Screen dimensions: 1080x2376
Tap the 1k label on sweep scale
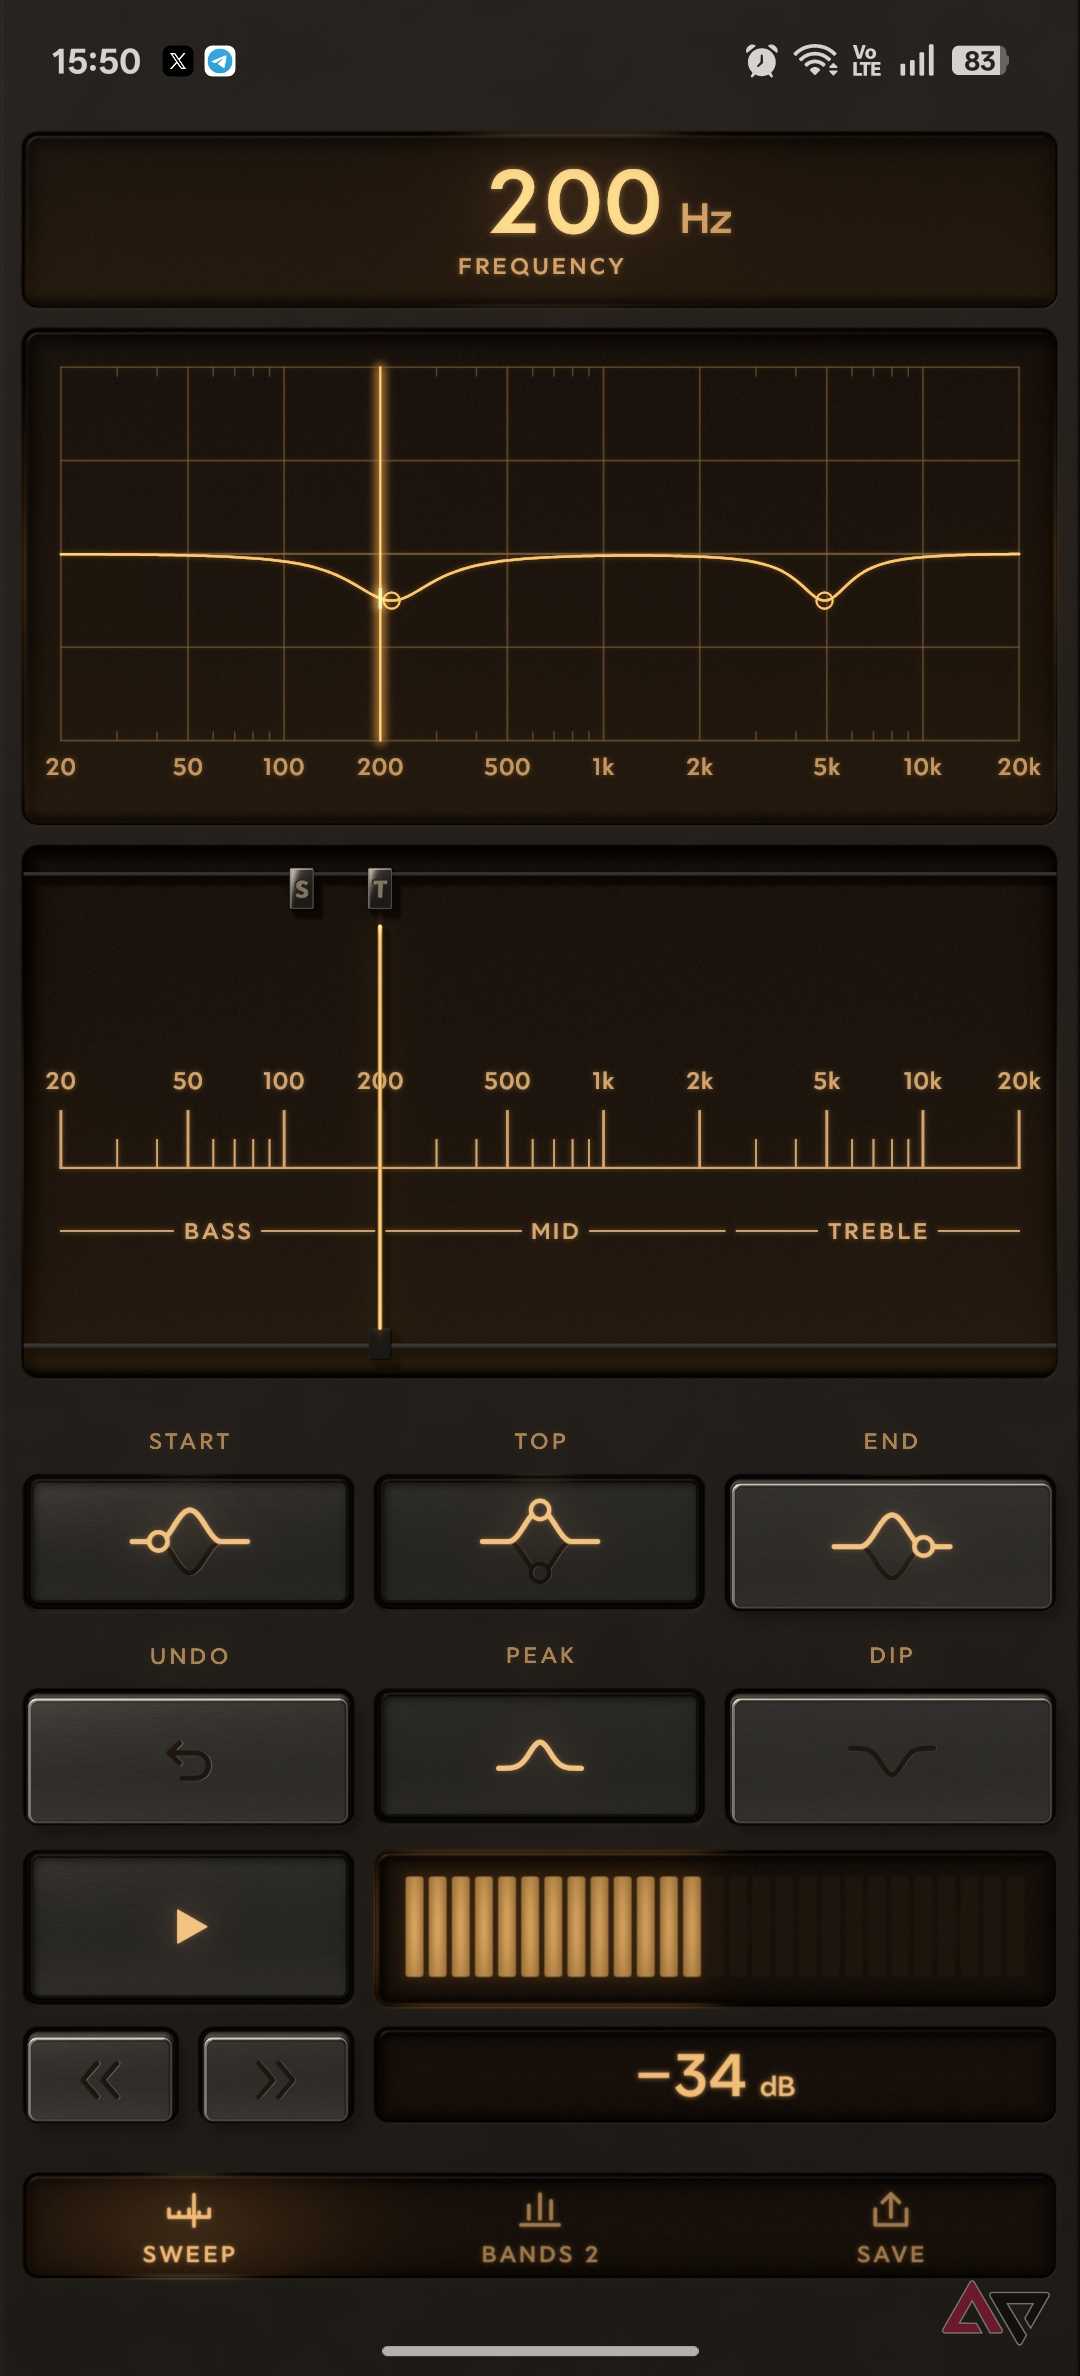click(603, 1081)
